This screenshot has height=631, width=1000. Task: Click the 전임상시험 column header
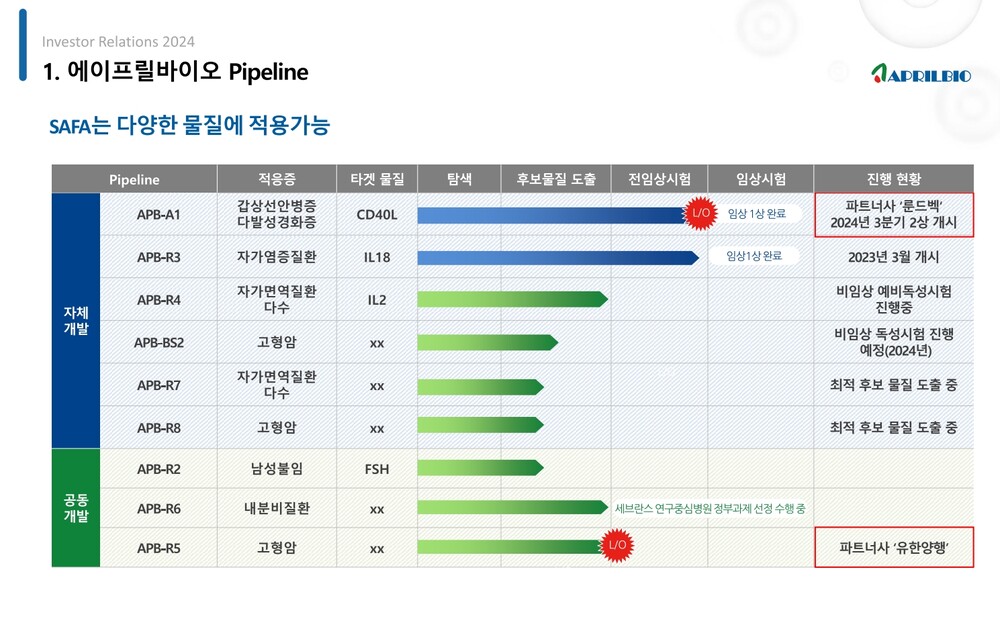659,179
